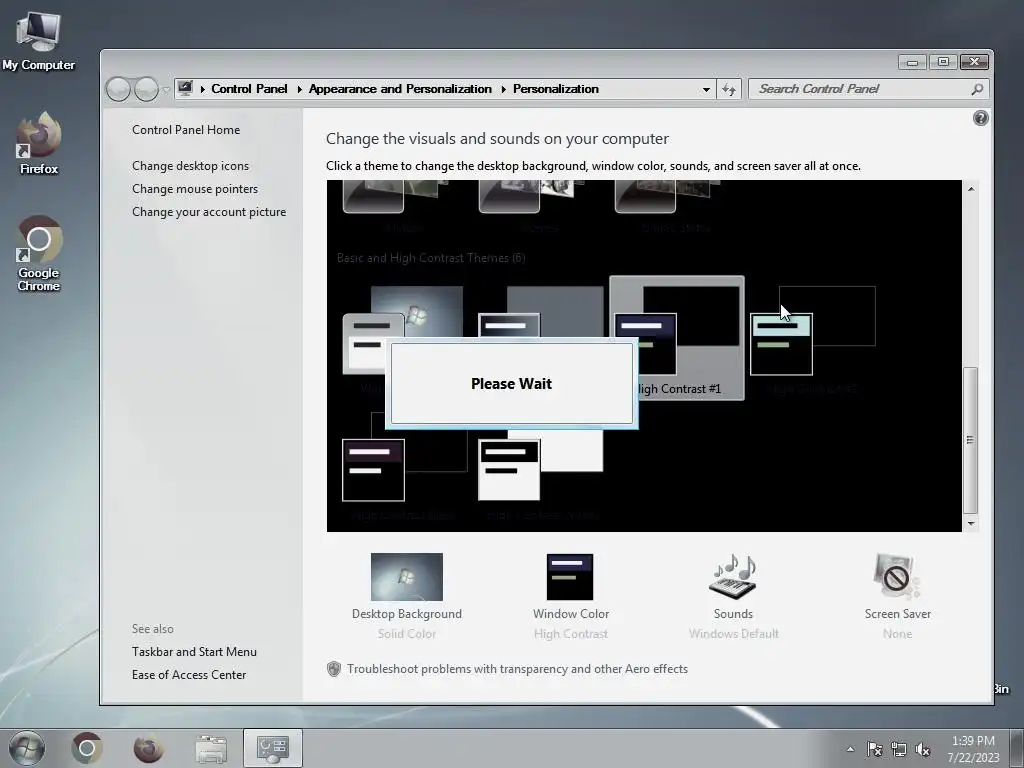
Task: Click Change desktop icons link
Action: 190,166
